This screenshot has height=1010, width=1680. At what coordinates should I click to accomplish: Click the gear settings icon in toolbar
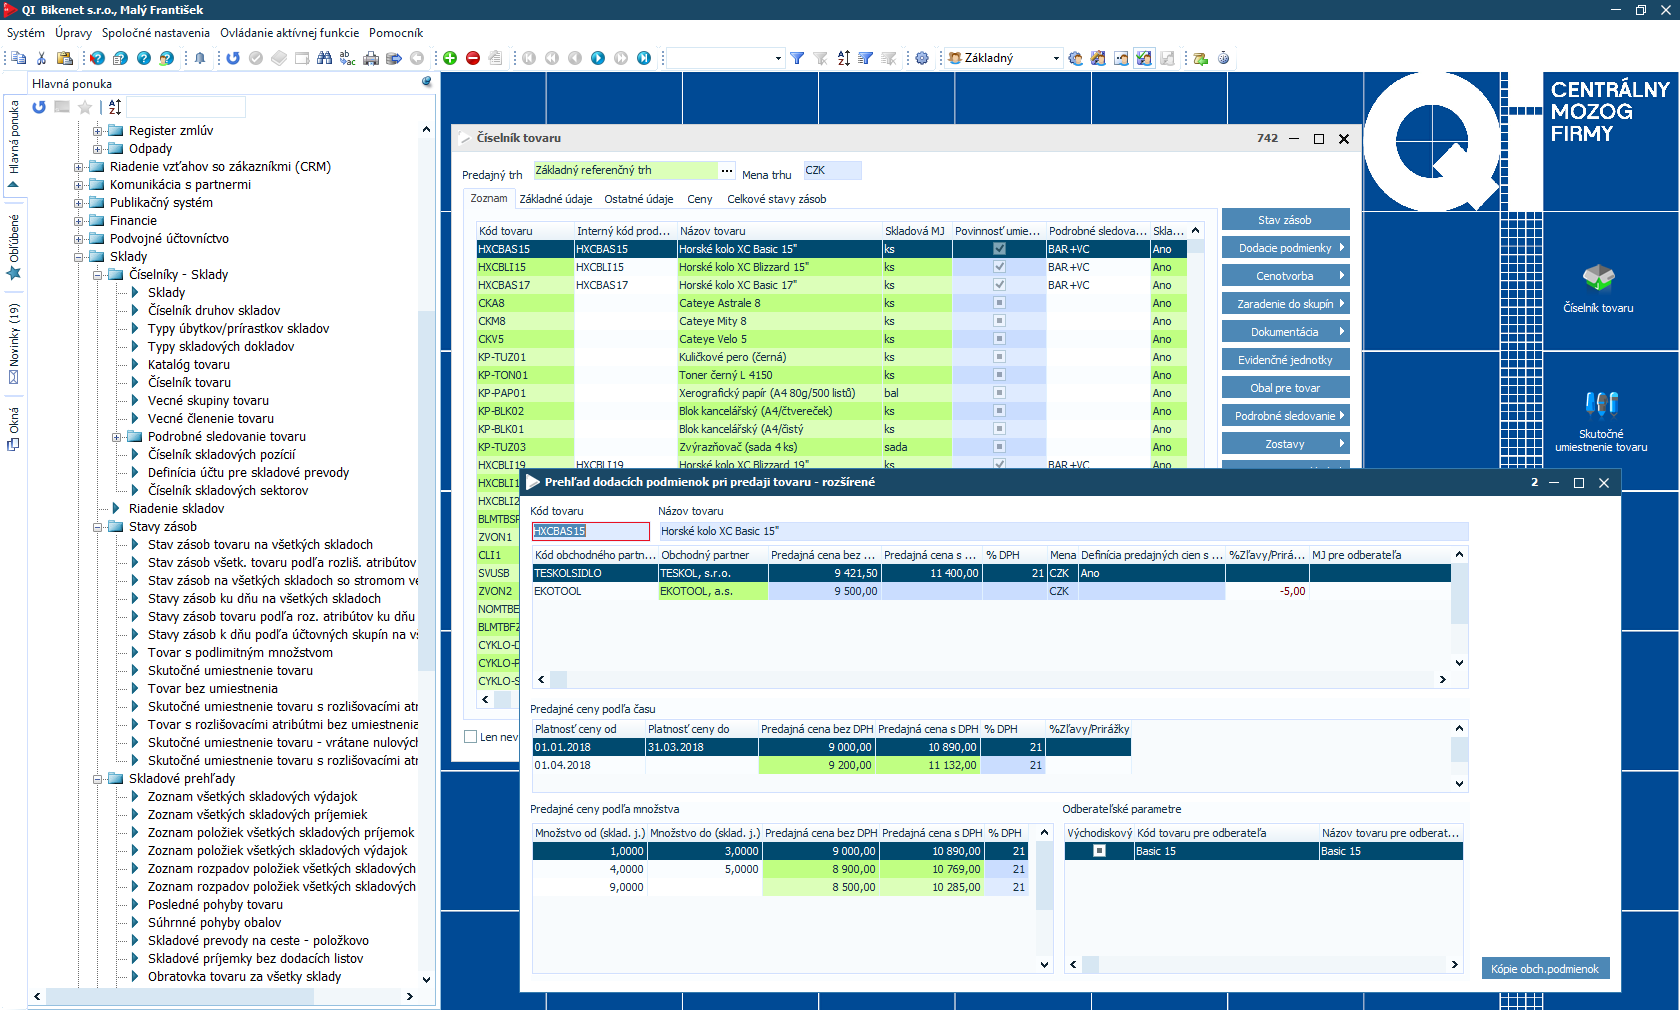click(922, 58)
